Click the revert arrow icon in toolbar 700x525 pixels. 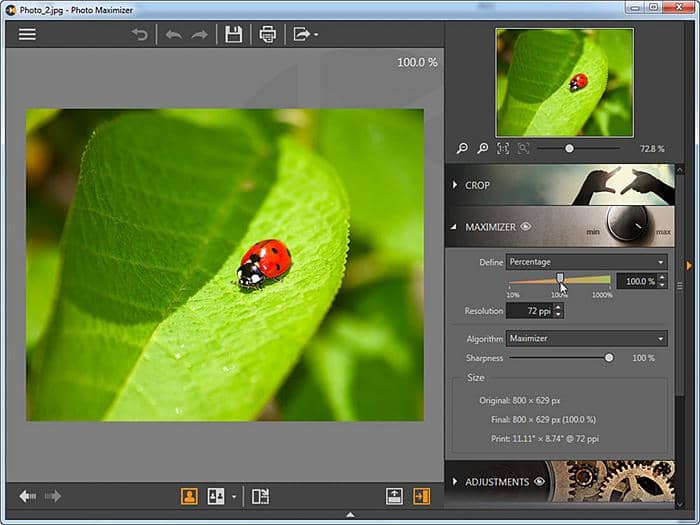[x=140, y=34]
